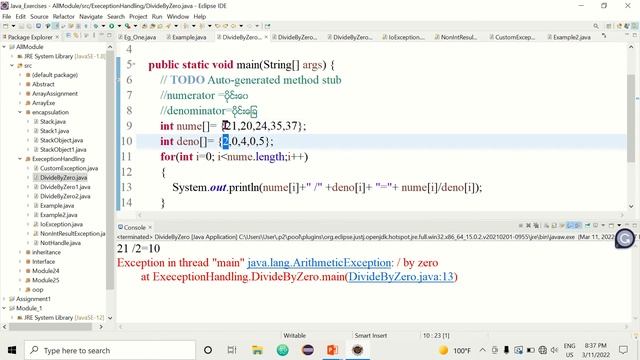
Task: Close the Console view tab
Action: (150, 227)
